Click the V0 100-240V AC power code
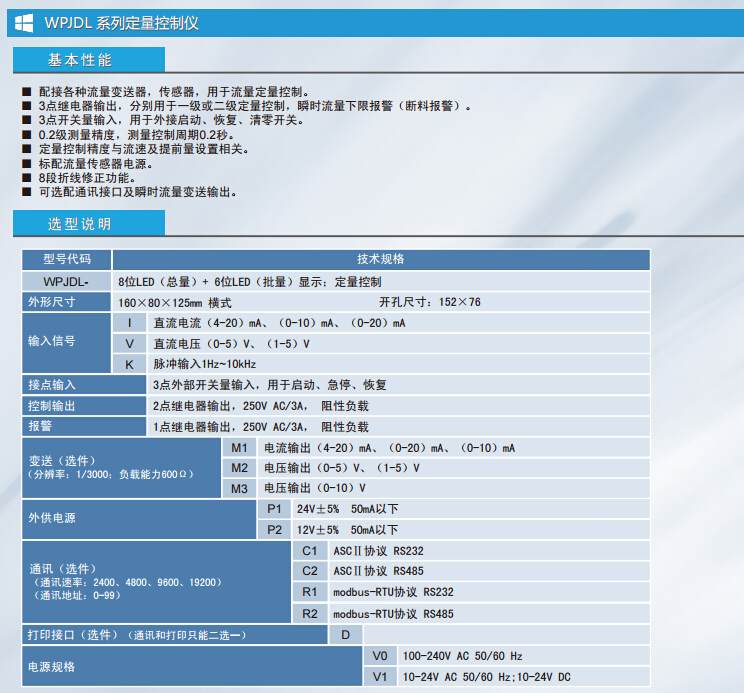 (379, 656)
